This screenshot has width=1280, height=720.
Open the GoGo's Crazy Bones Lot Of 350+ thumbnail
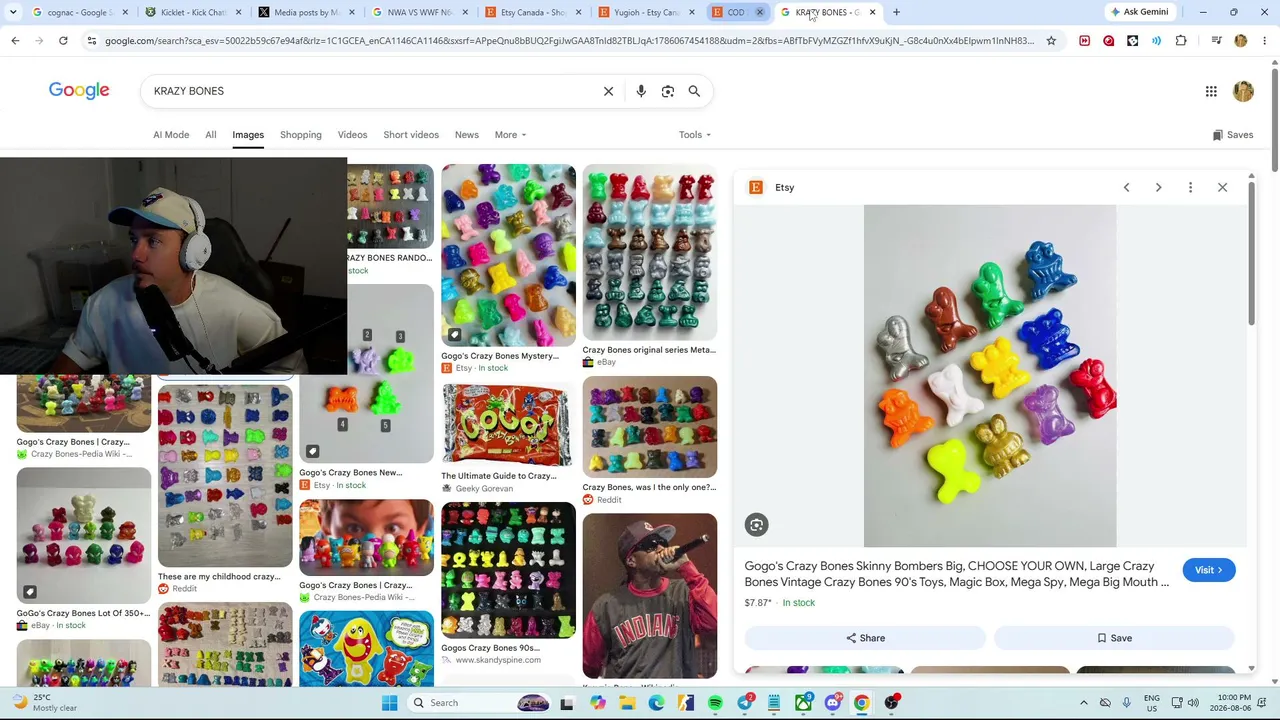(84, 536)
